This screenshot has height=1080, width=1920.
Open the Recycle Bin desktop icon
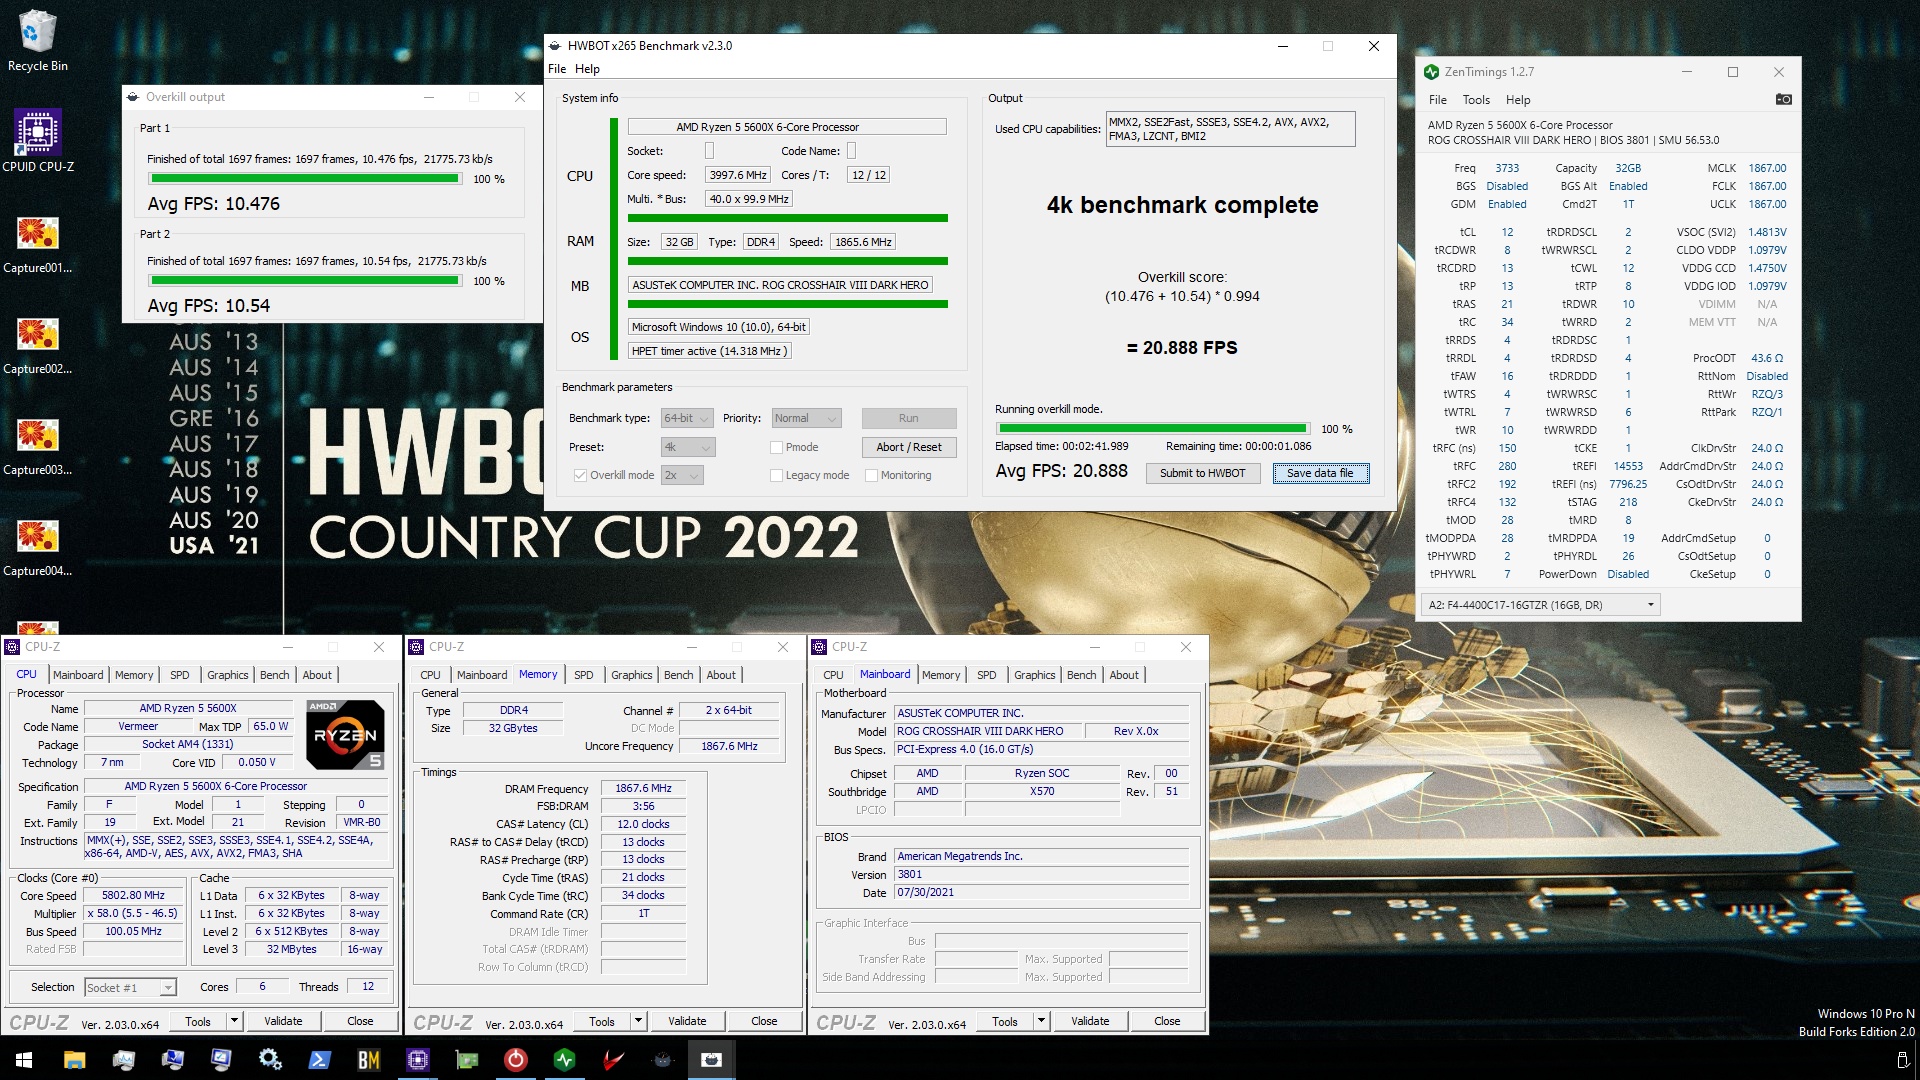click(x=37, y=41)
